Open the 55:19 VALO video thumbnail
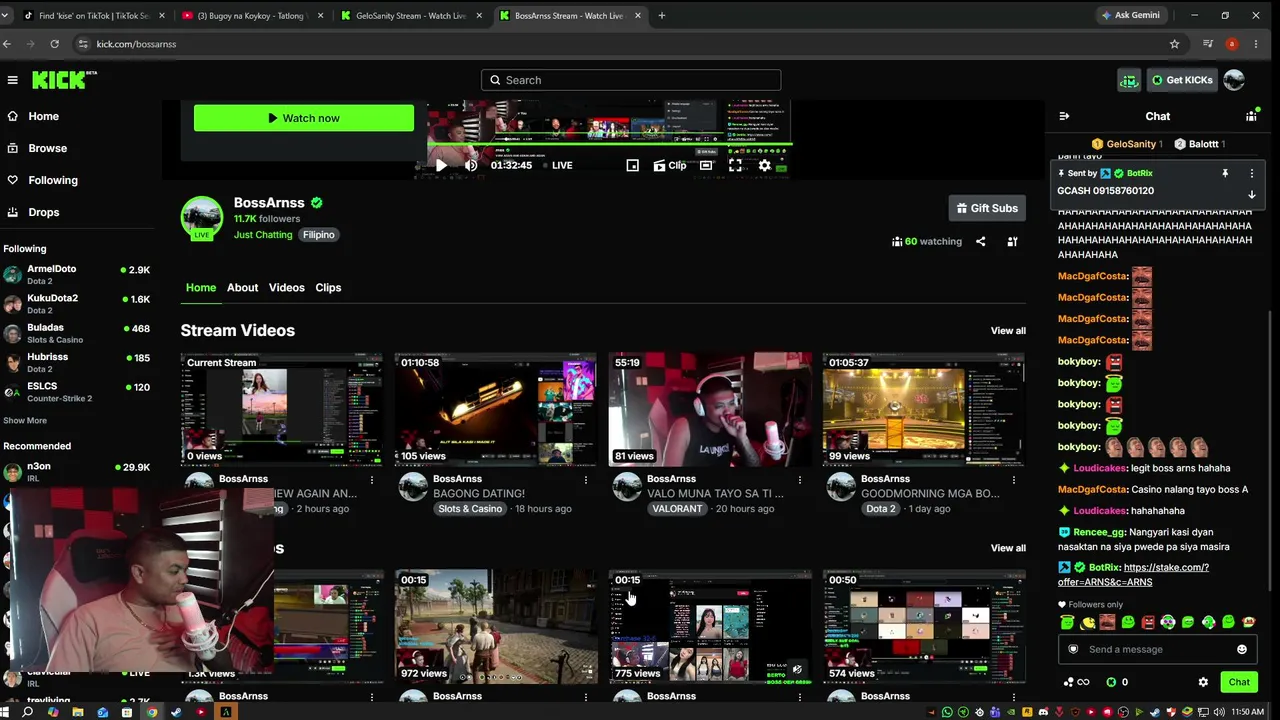The height and width of the screenshot is (720, 1280). tap(710, 409)
